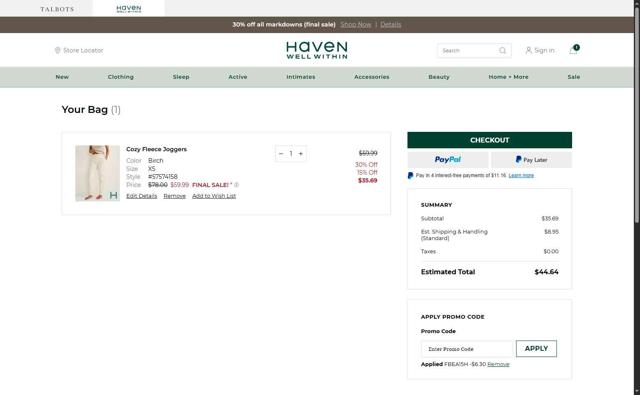Viewport: 640px width, 395px height.
Task: Open the Home + More menu
Action: pos(508,77)
